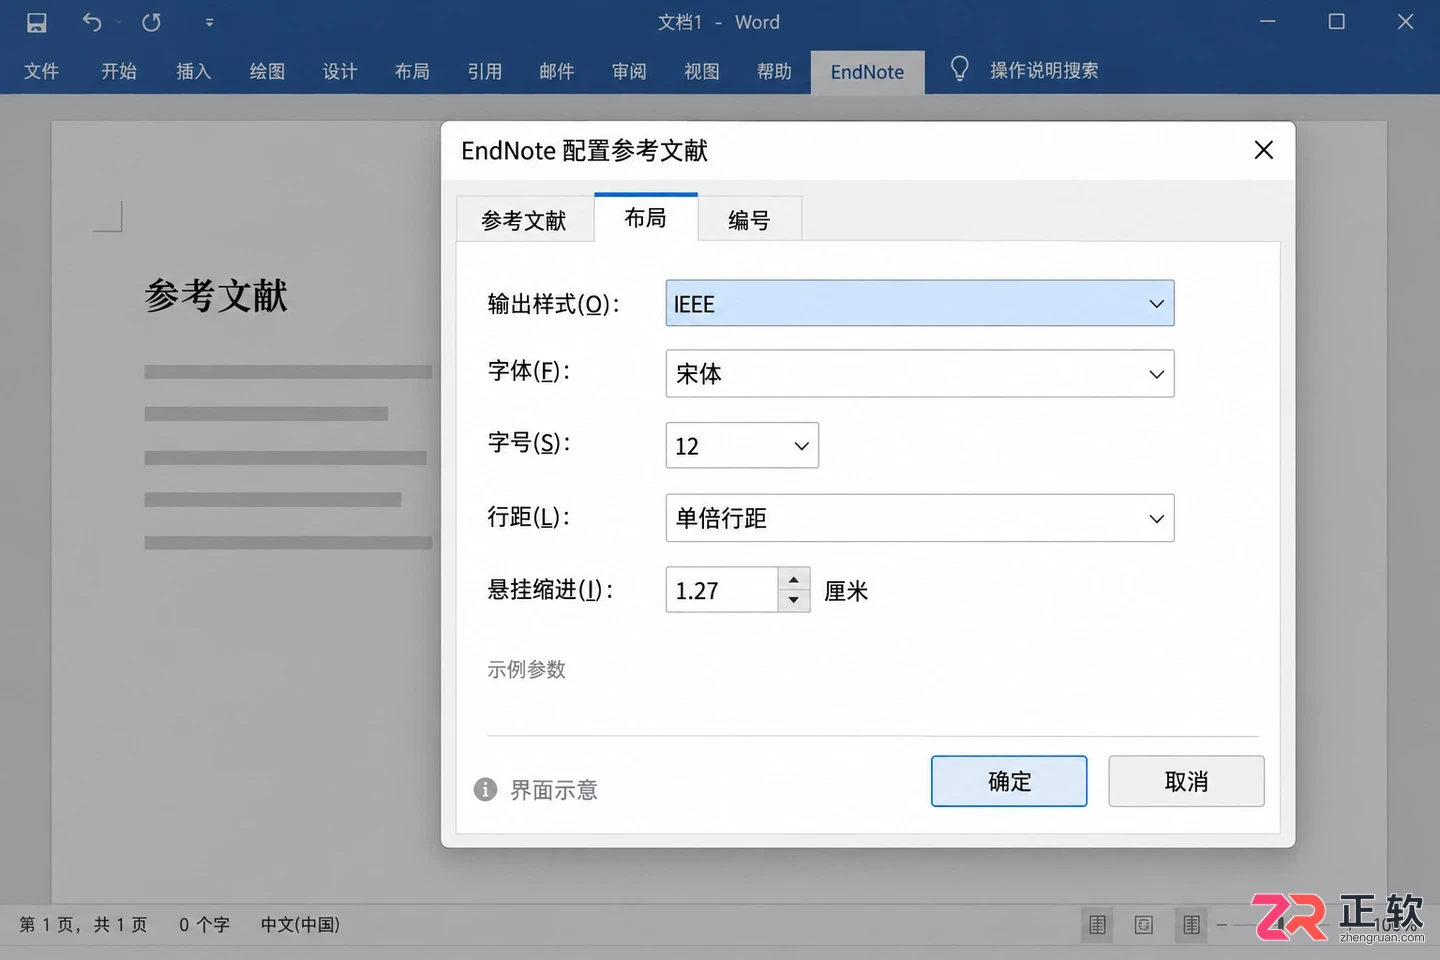Screen dimensions: 1440x960
Task: Click the 厘米 unit label
Action: (x=846, y=591)
